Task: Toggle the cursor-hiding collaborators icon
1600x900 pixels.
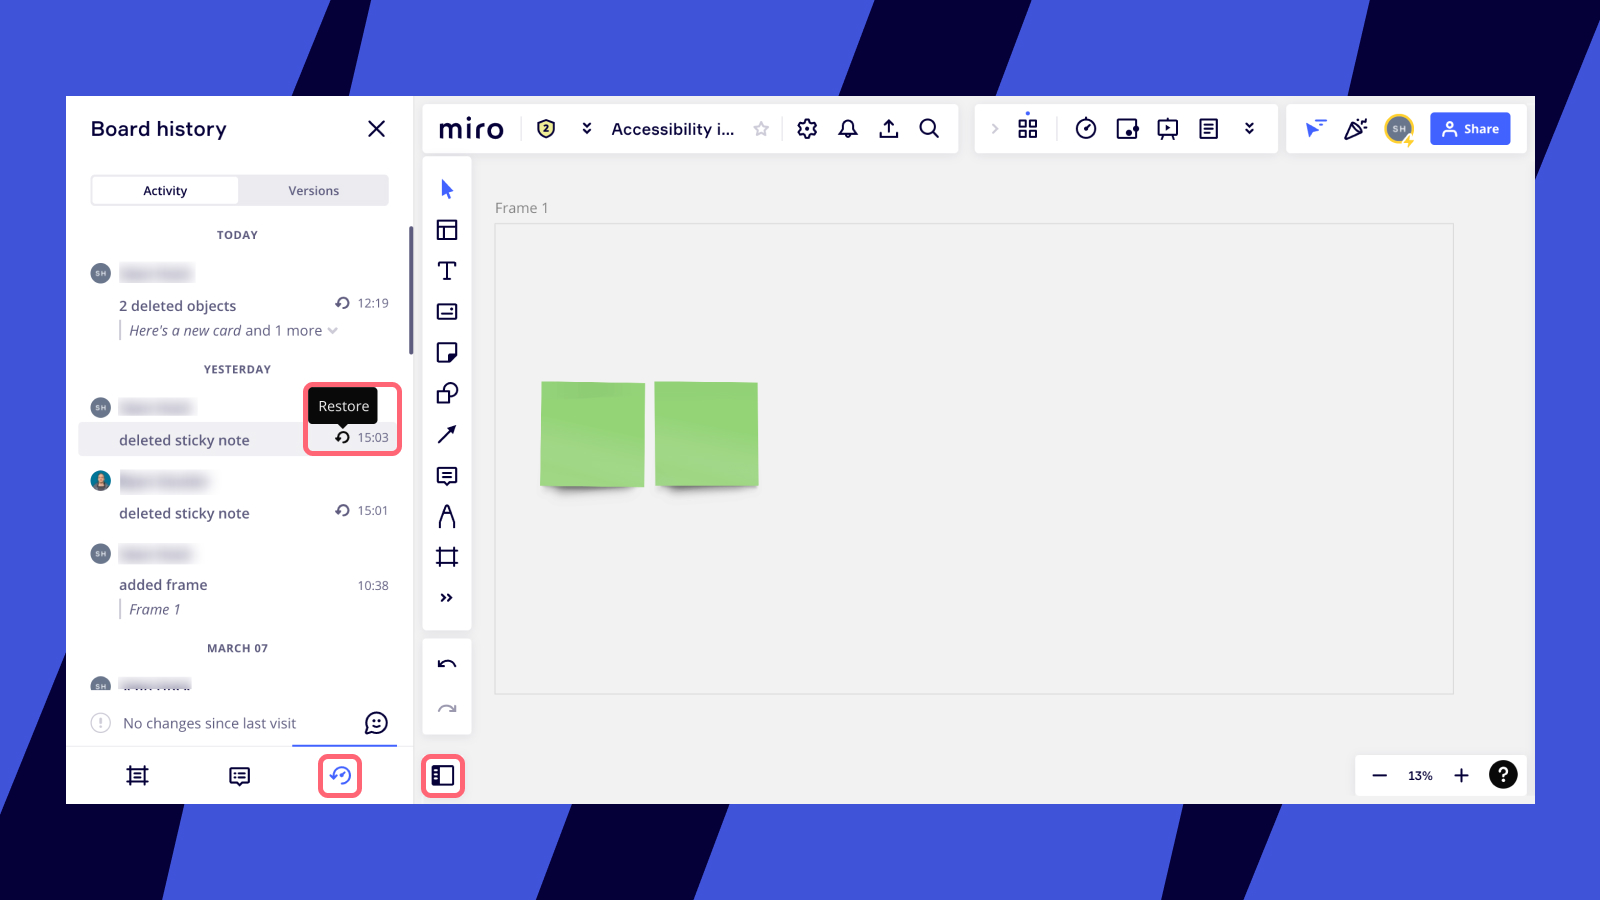Action: 1315,129
